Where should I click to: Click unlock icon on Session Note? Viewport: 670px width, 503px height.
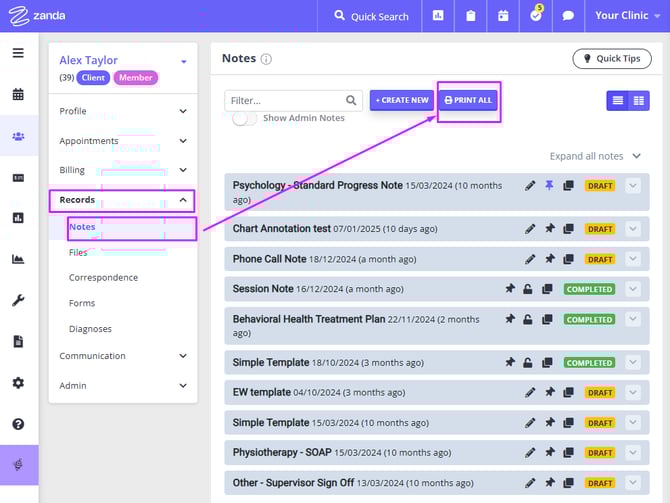(528, 289)
